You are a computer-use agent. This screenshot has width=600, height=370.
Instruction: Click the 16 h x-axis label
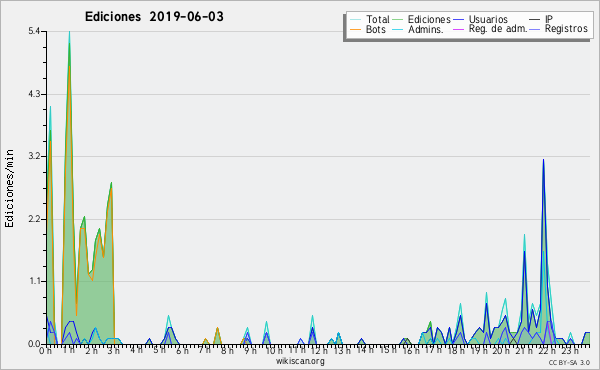[410, 350]
